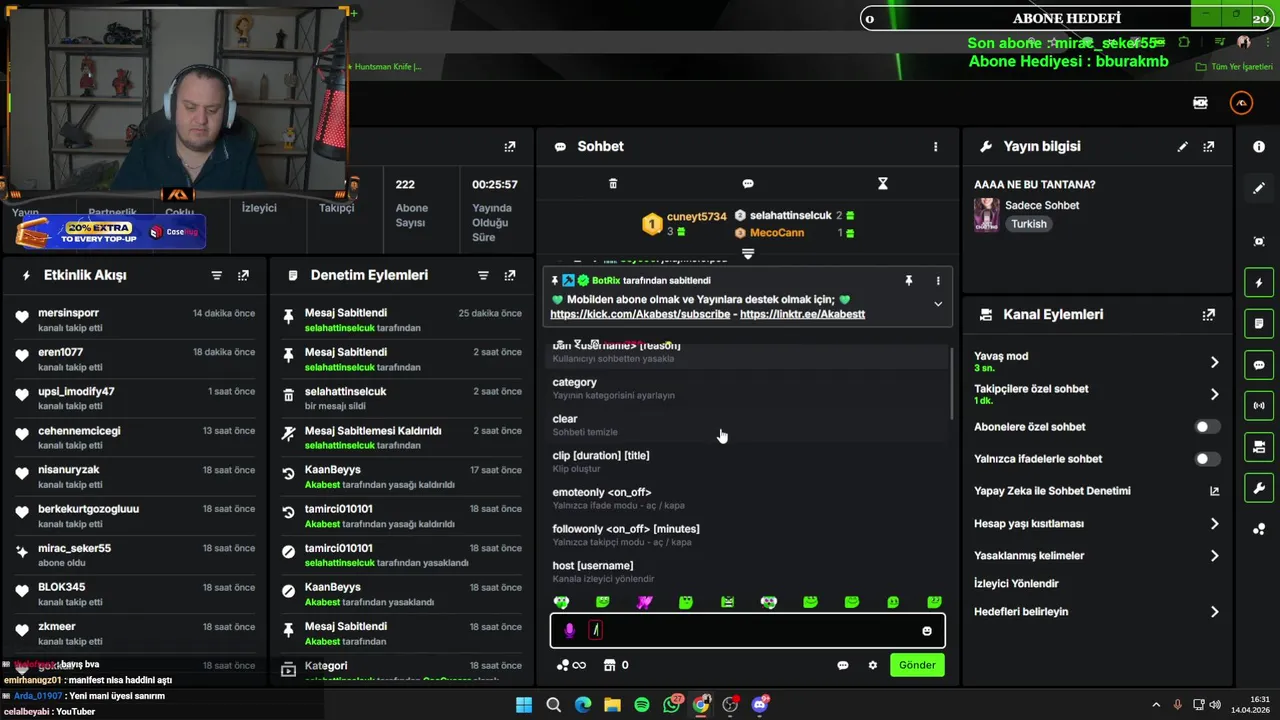Click the Sadece Sohbet category thumbnail
1280x720 pixels.
pyautogui.click(x=986, y=214)
